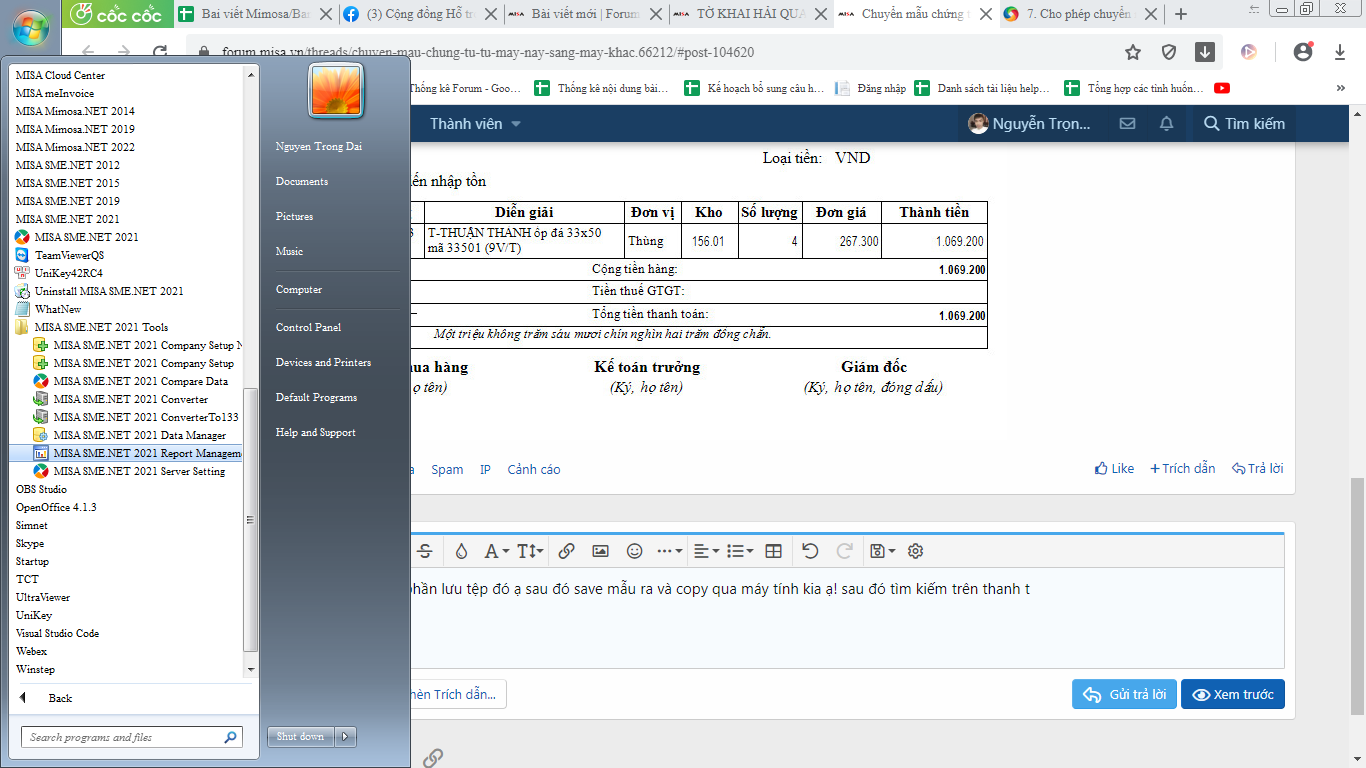Apply strikethrough formatting in editor toolbar

[425, 551]
